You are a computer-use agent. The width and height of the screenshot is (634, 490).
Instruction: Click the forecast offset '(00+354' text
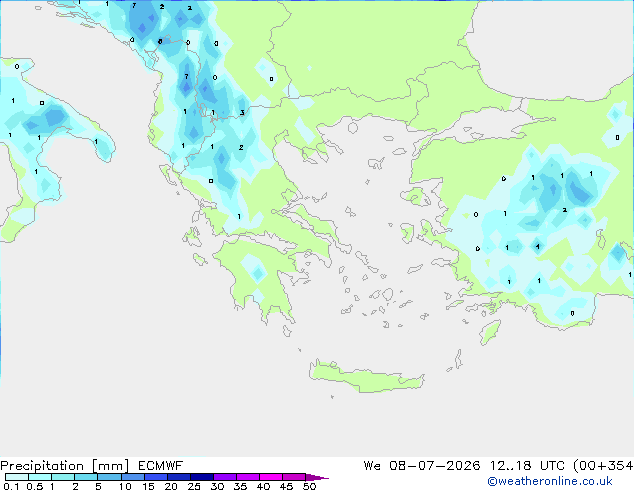pos(603,466)
